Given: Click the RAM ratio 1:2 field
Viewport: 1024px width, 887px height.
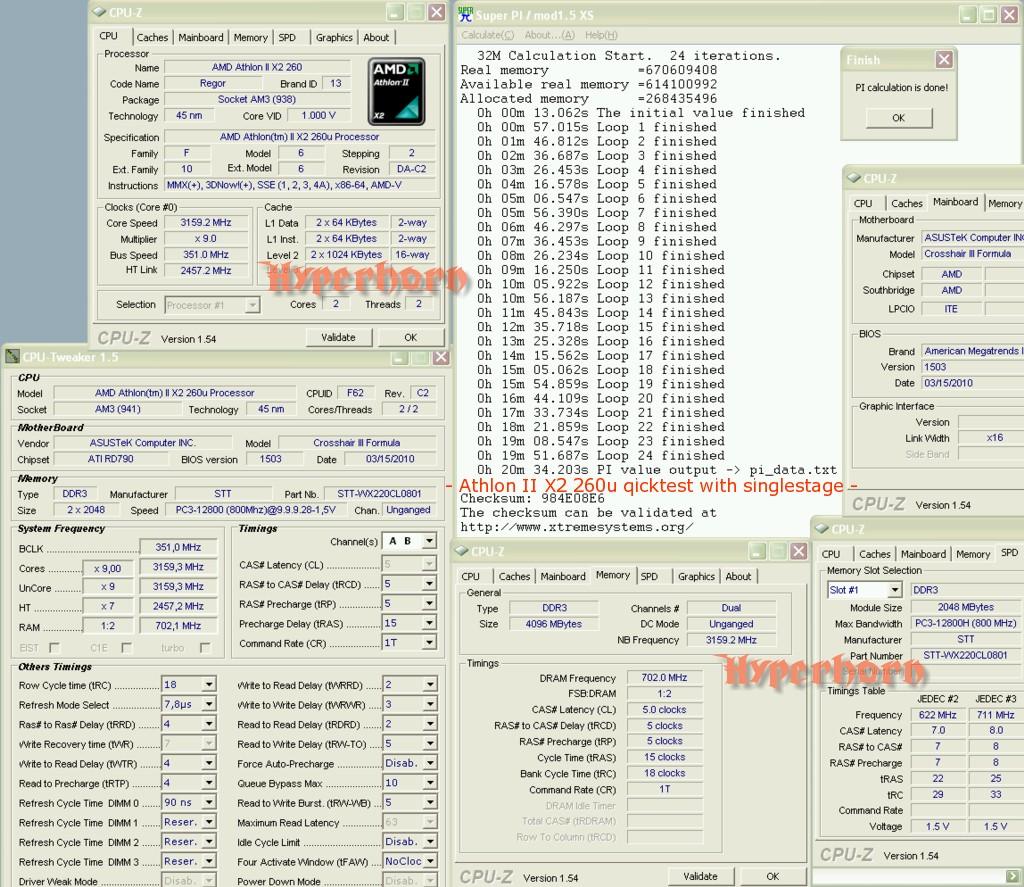Looking at the screenshot, I should coord(108,626).
